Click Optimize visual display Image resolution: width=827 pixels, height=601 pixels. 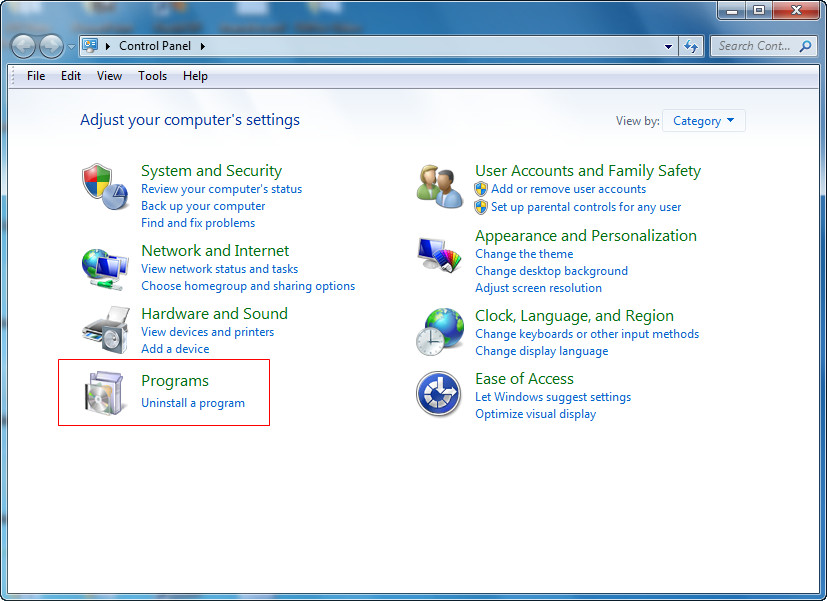pyautogui.click(x=536, y=414)
